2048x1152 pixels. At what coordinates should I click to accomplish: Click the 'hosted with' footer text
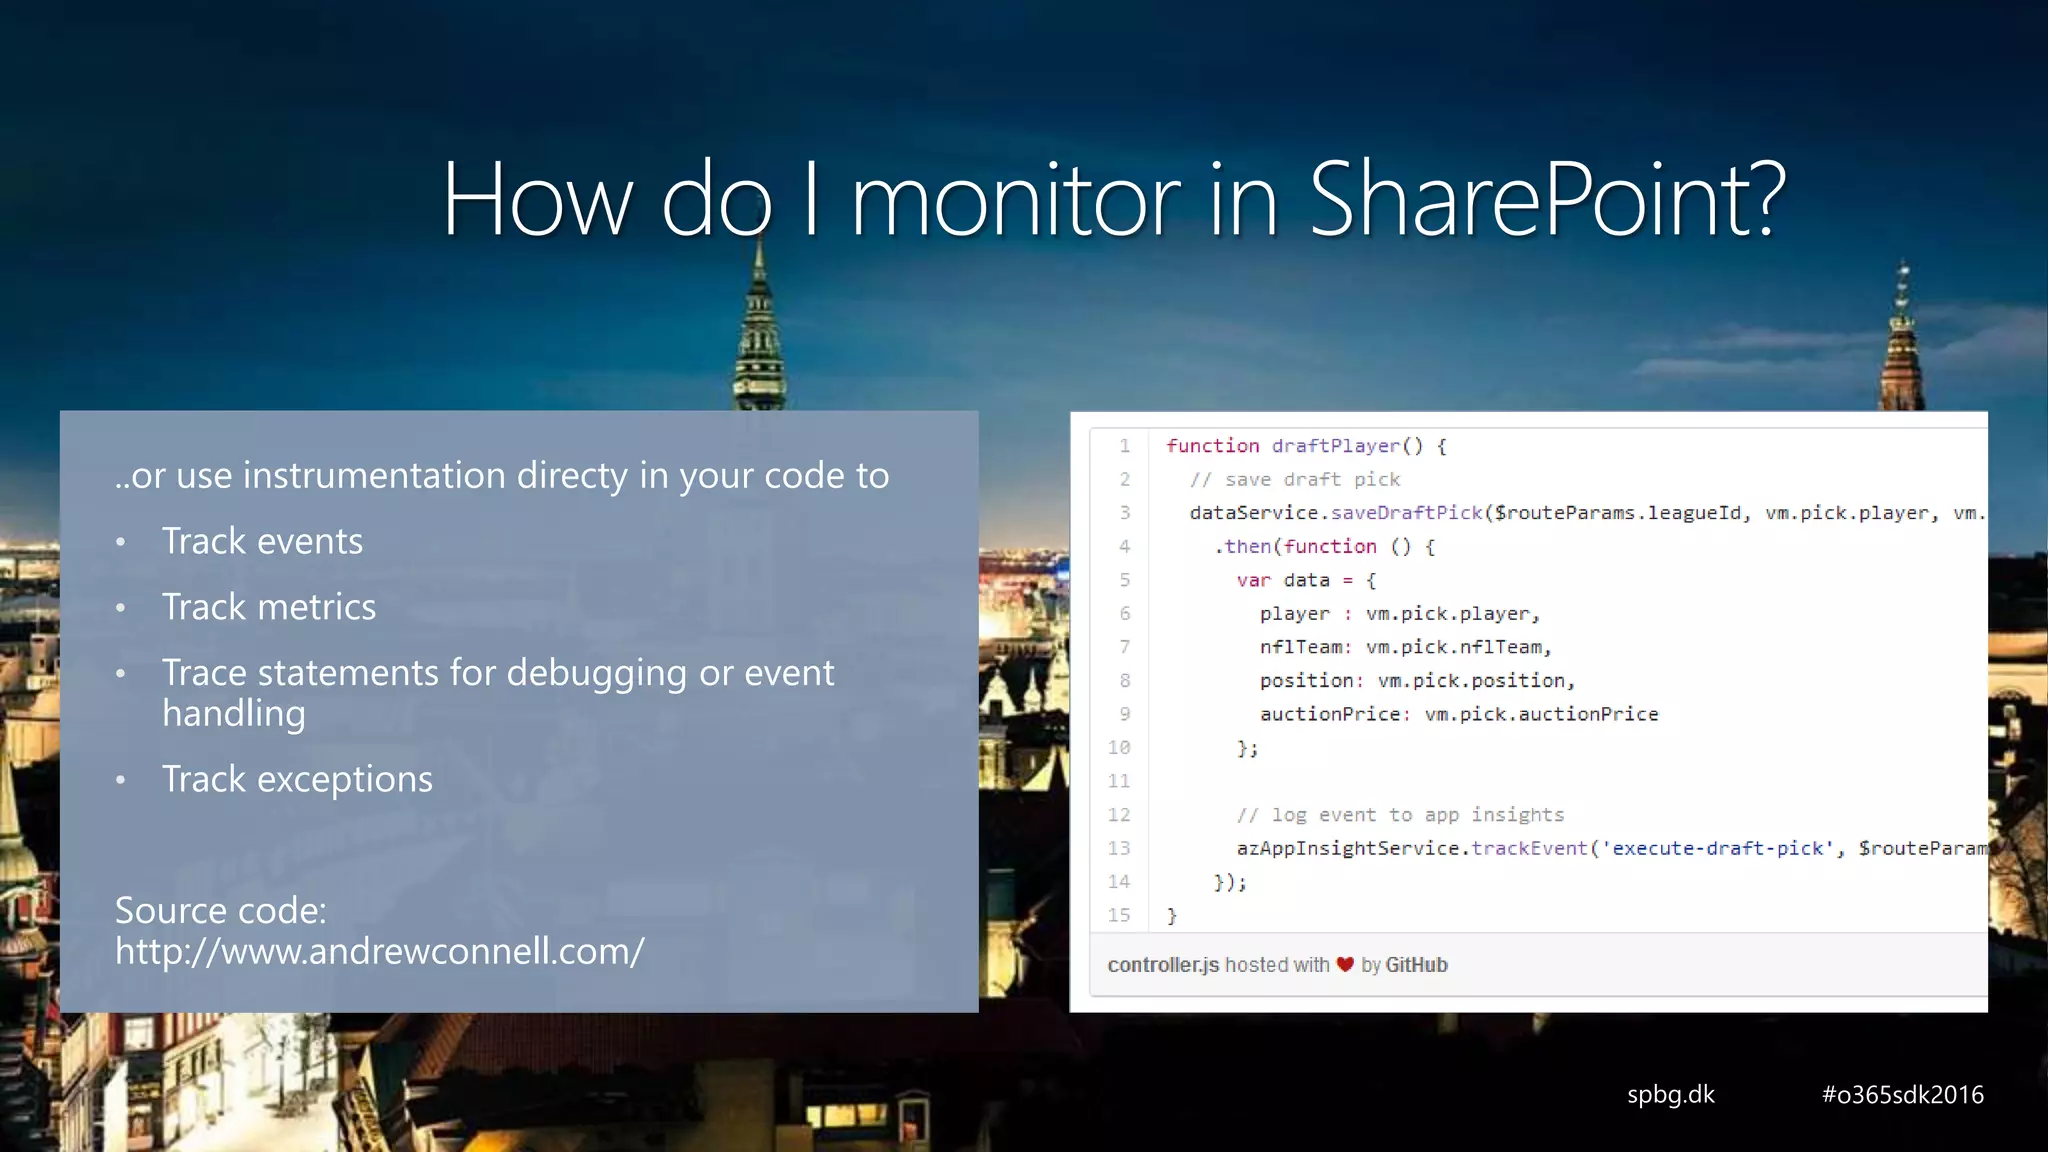1277,965
